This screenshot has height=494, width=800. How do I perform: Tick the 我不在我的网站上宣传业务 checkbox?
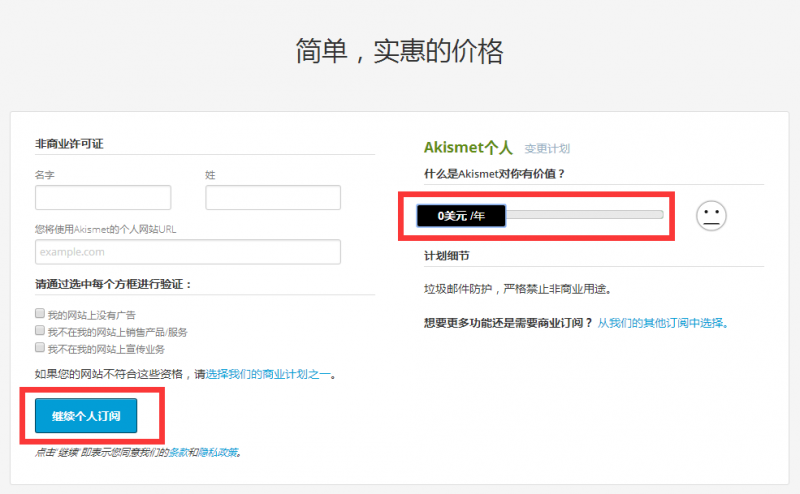(x=40, y=348)
